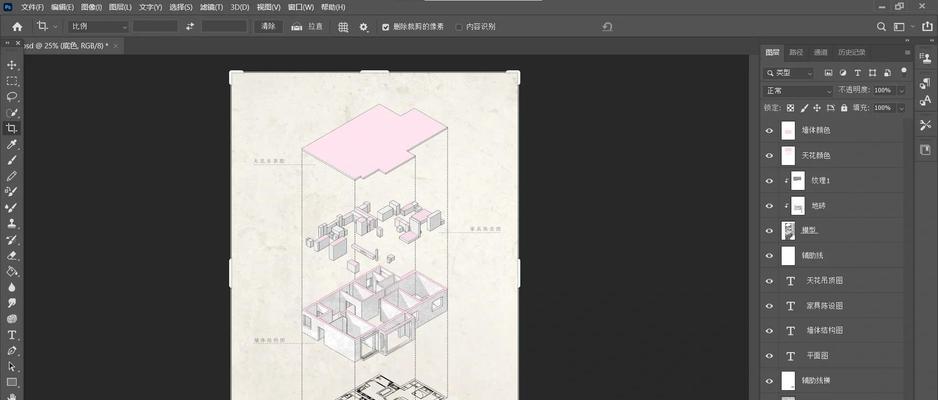Image resolution: width=938 pixels, height=400 pixels.
Task: Lock image pixels brush icon
Action: [x=804, y=108]
